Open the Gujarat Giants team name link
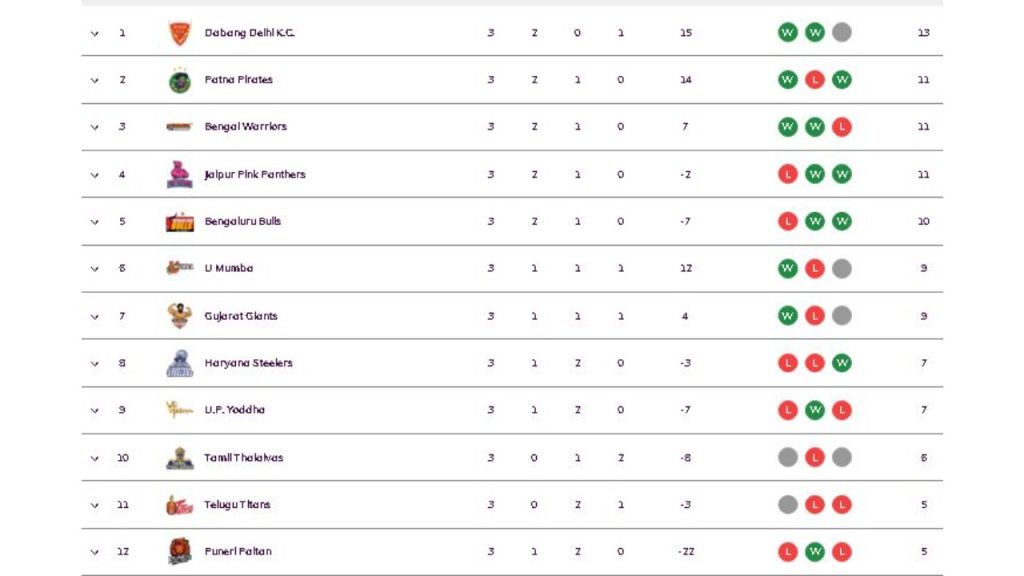The width and height of the screenshot is (1024, 576). (x=241, y=316)
